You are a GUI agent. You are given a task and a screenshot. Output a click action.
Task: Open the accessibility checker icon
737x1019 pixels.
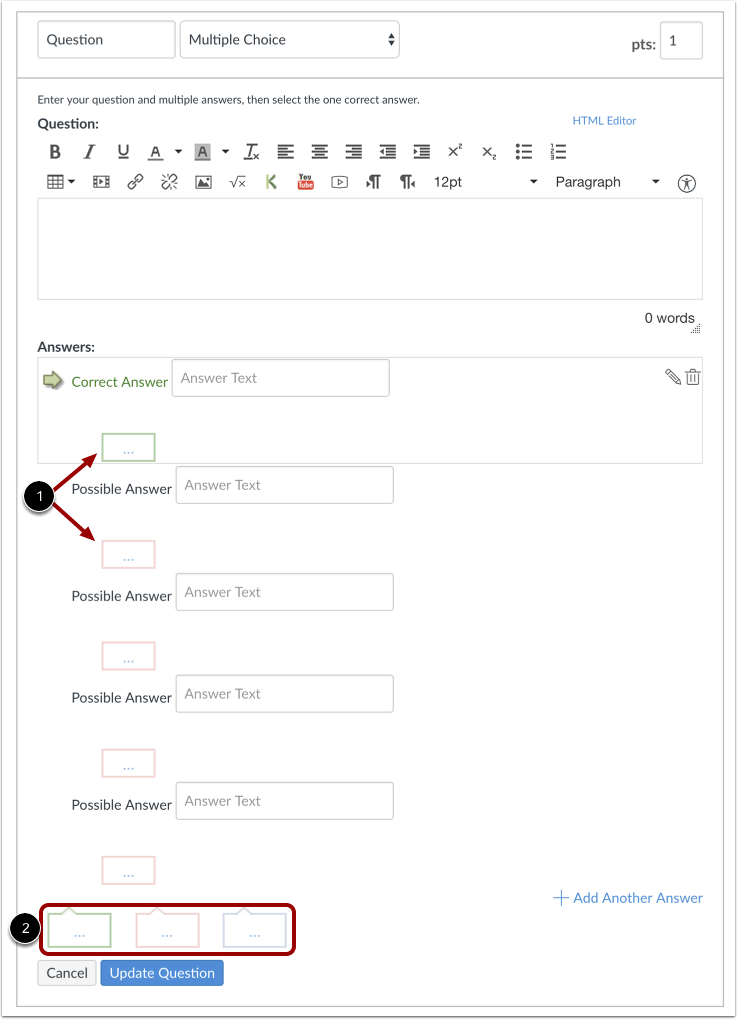pyautogui.click(x=686, y=183)
